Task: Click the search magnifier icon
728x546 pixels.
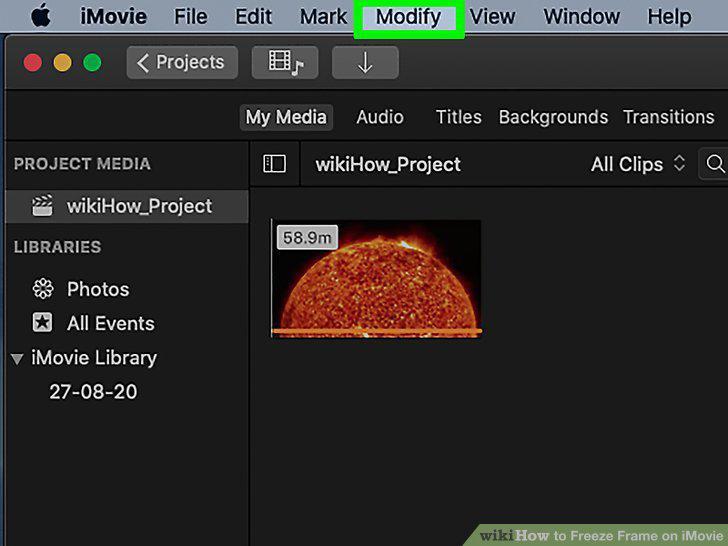Action: click(715, 164)
